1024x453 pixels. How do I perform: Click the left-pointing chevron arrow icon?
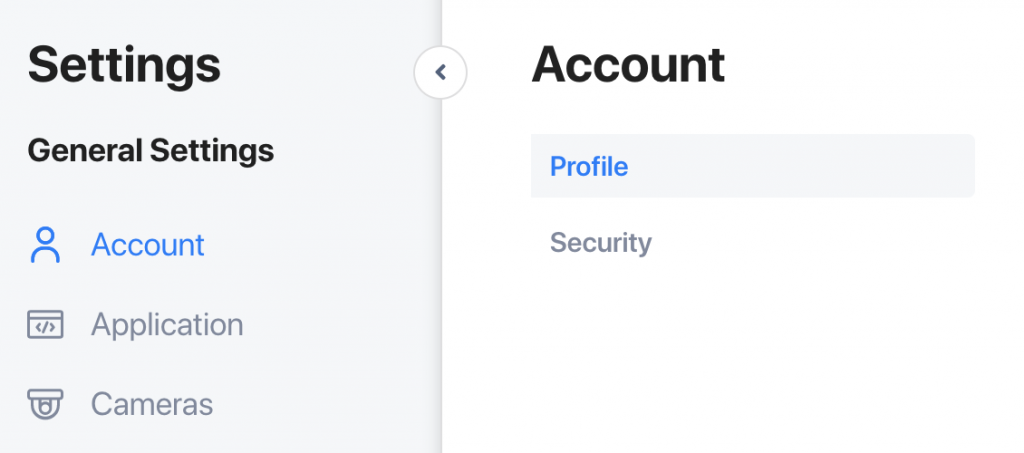[x=440, y=72]
